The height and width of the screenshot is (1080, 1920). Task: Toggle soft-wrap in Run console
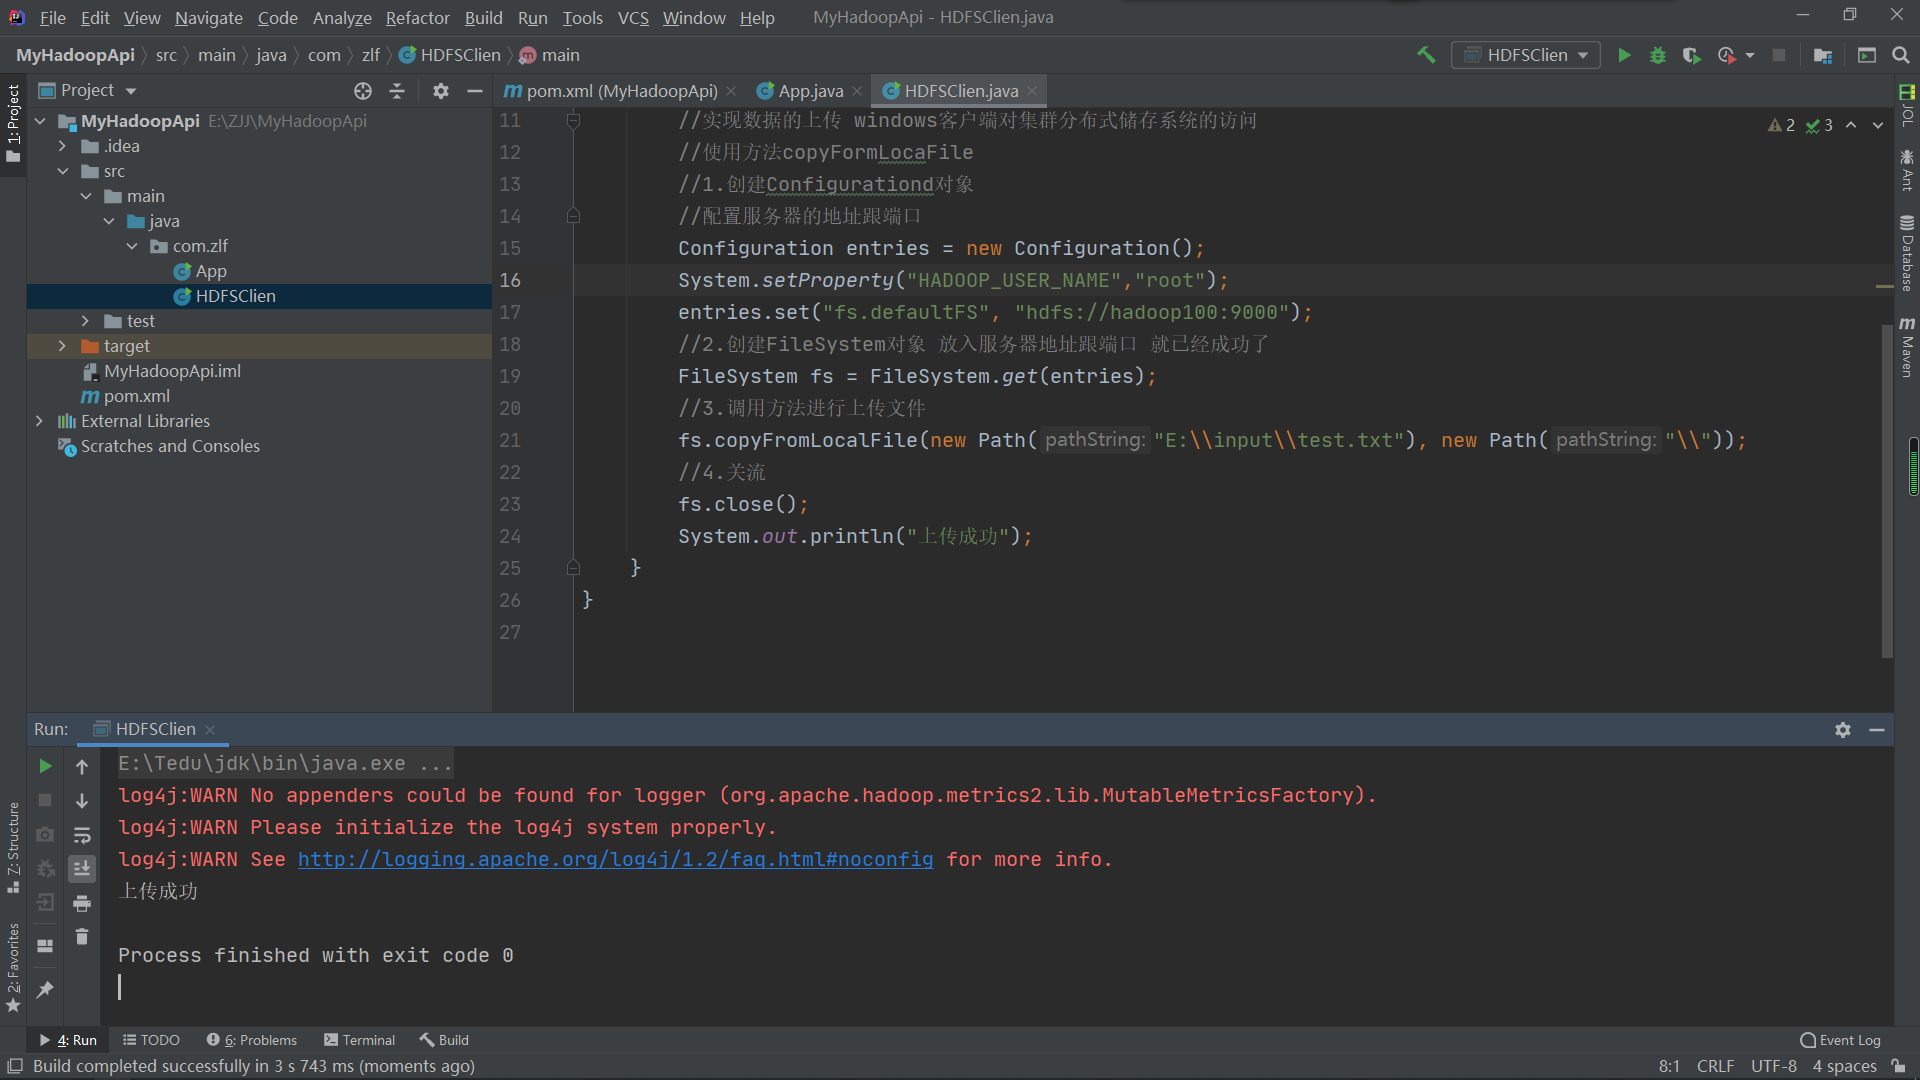pos(82,835)
